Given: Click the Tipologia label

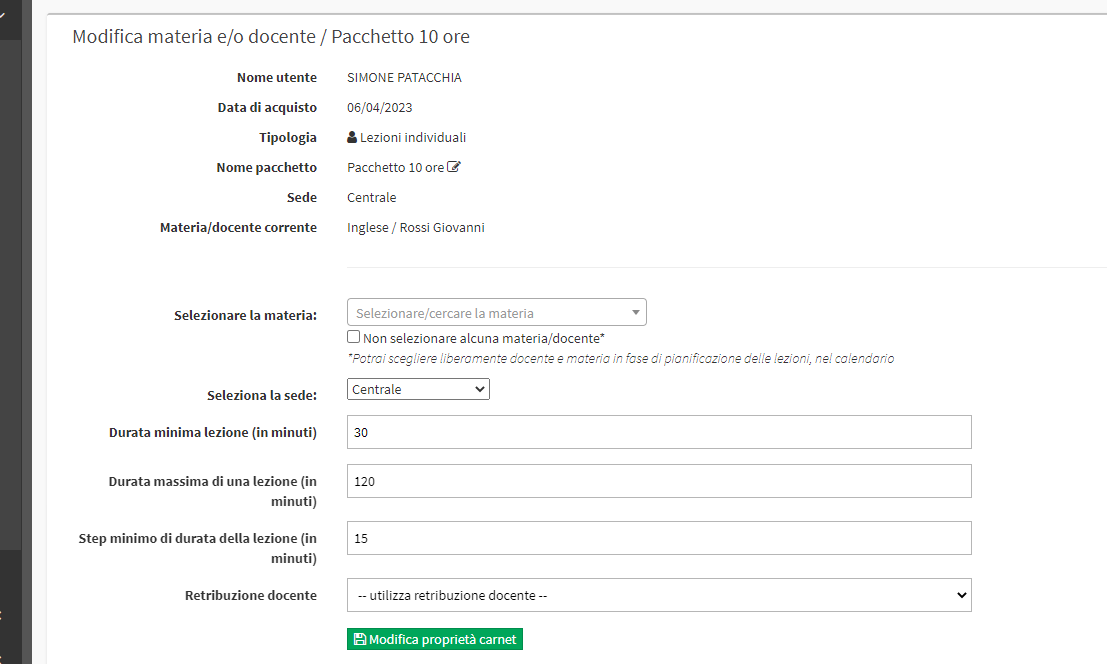Looking at the screenshot, I should (x=287, y=138).
